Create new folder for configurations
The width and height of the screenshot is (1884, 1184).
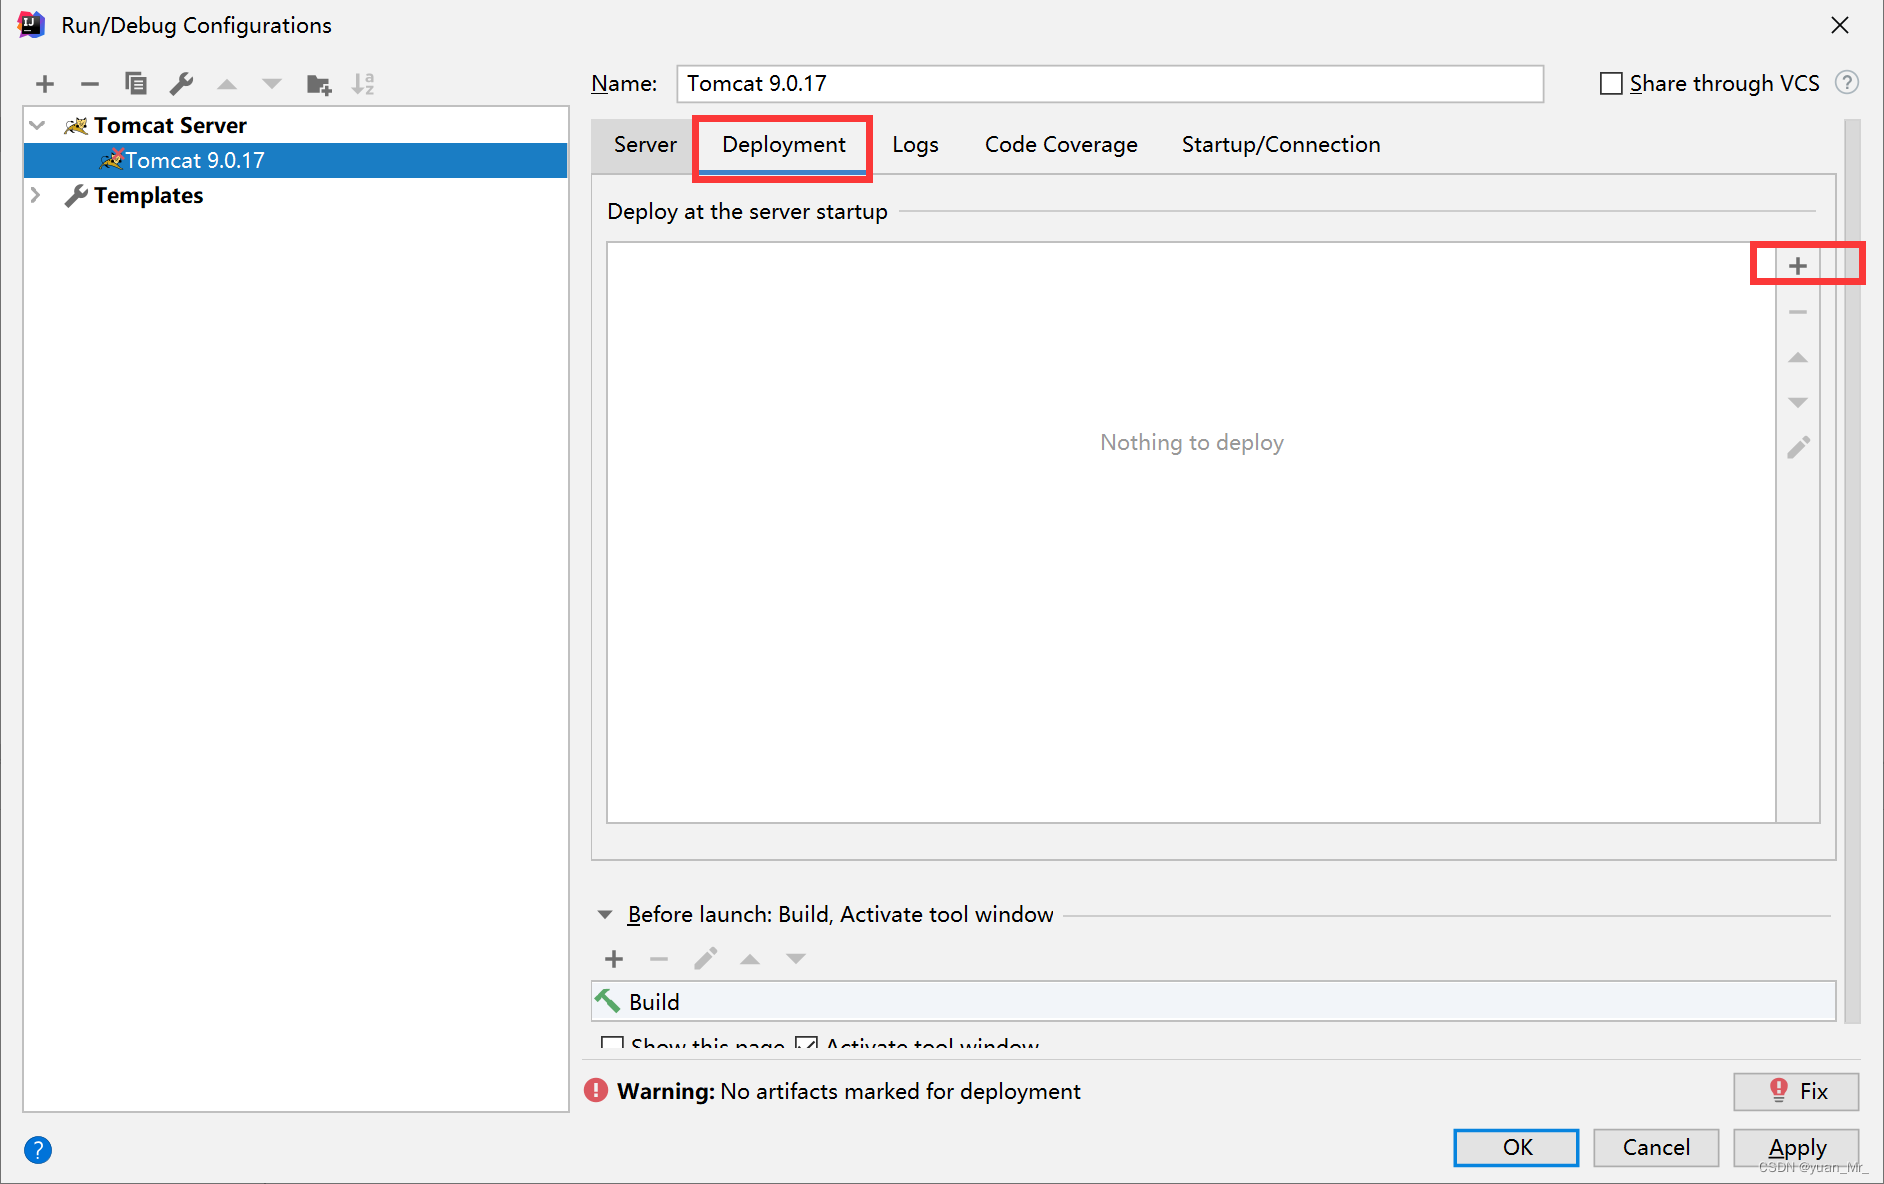(319, 84)
